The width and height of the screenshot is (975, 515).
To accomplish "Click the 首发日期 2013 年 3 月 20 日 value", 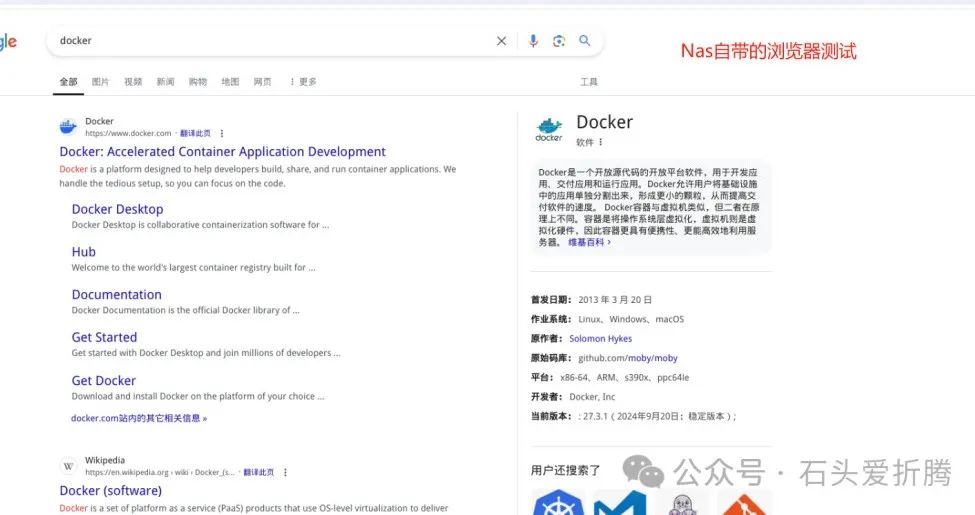I will click(x=615, y=300).
